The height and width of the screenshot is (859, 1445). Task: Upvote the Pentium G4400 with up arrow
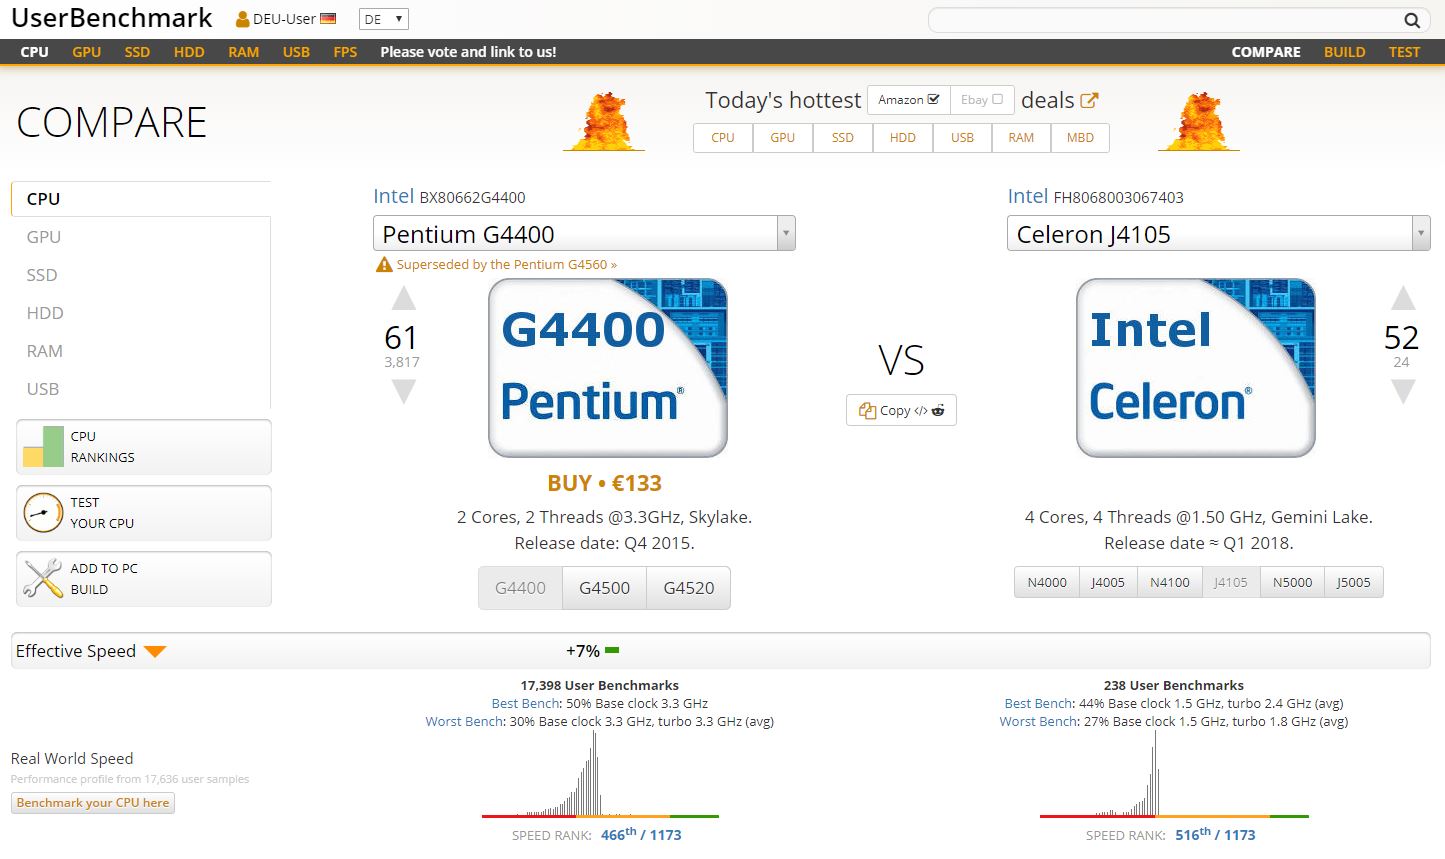click(403, 298)
